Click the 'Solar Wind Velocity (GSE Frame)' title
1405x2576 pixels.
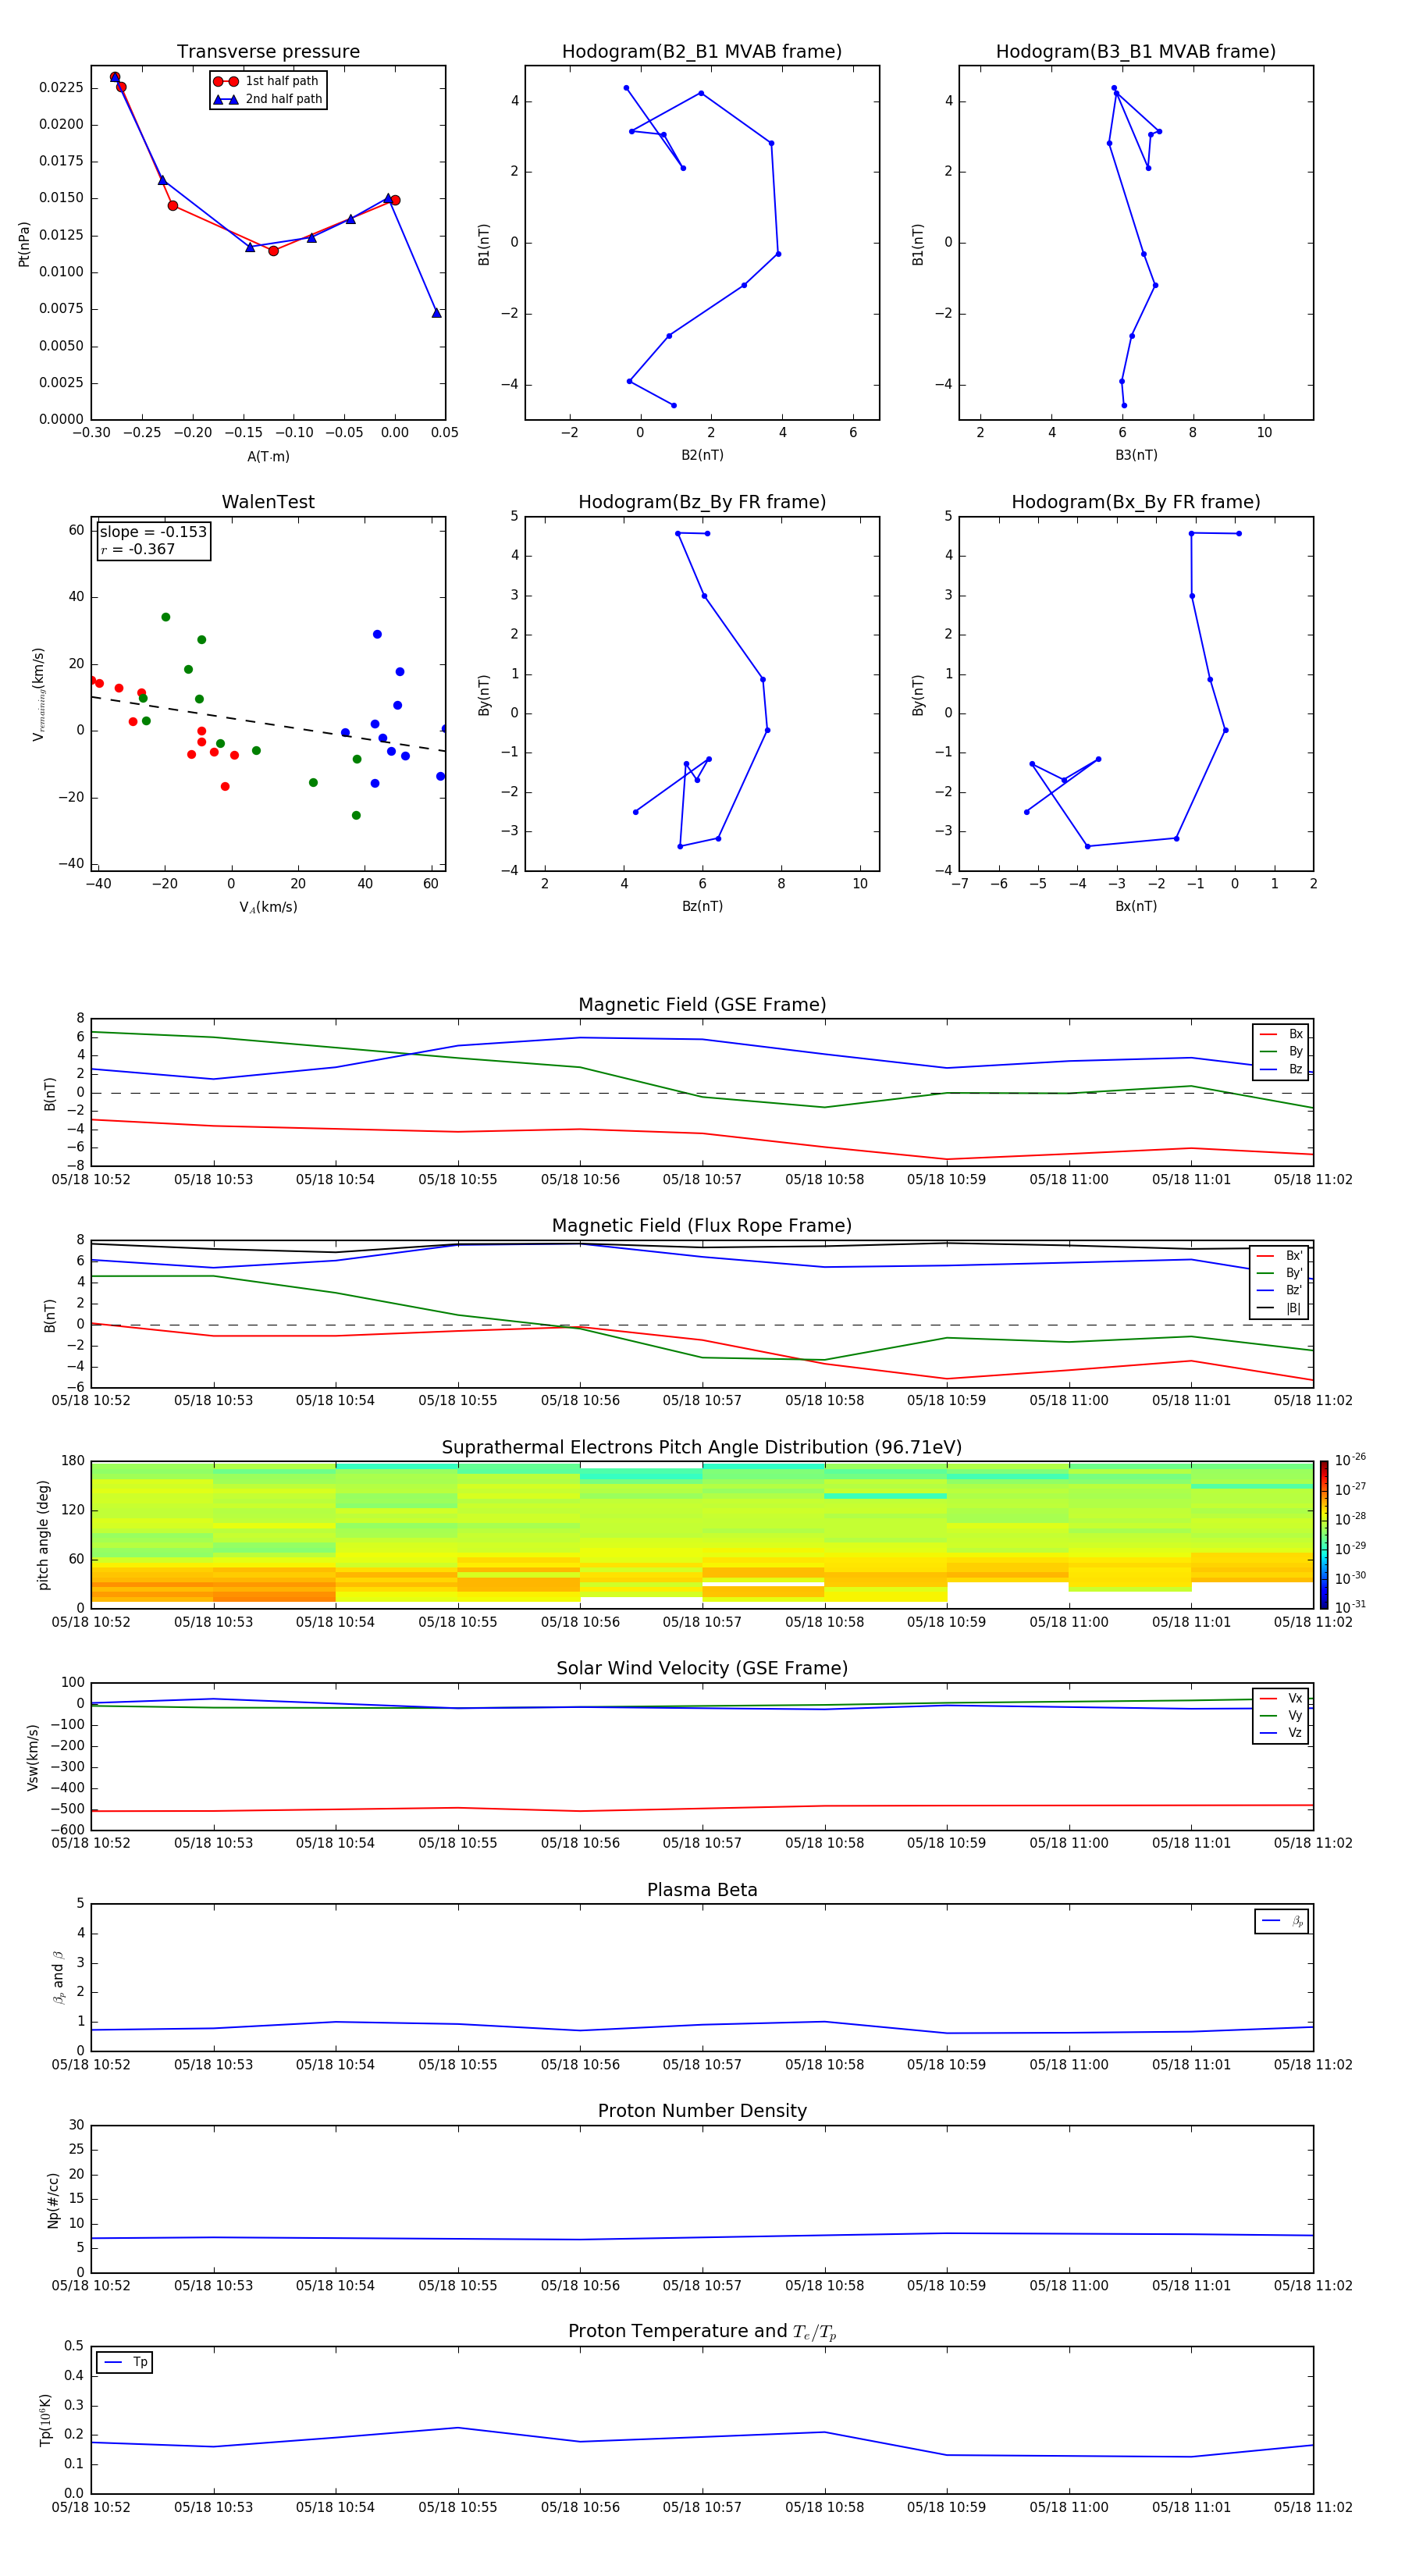coord(702,1668)
